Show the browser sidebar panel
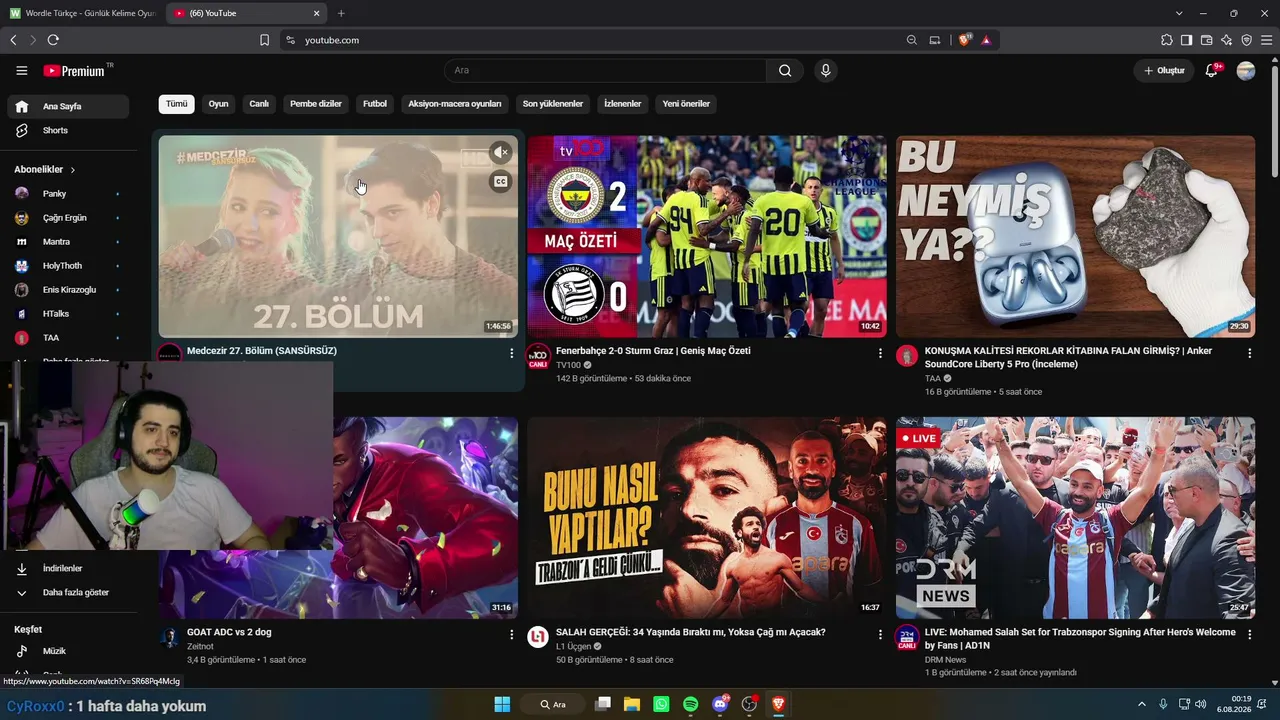Viewport: 1280px width, 720px height. 1186,40
